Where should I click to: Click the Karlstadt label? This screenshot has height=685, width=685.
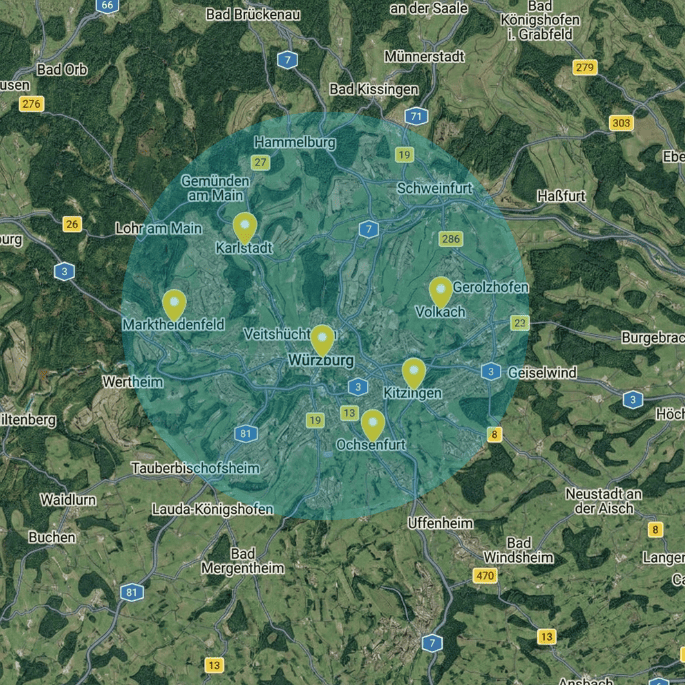tap(244, 248)
